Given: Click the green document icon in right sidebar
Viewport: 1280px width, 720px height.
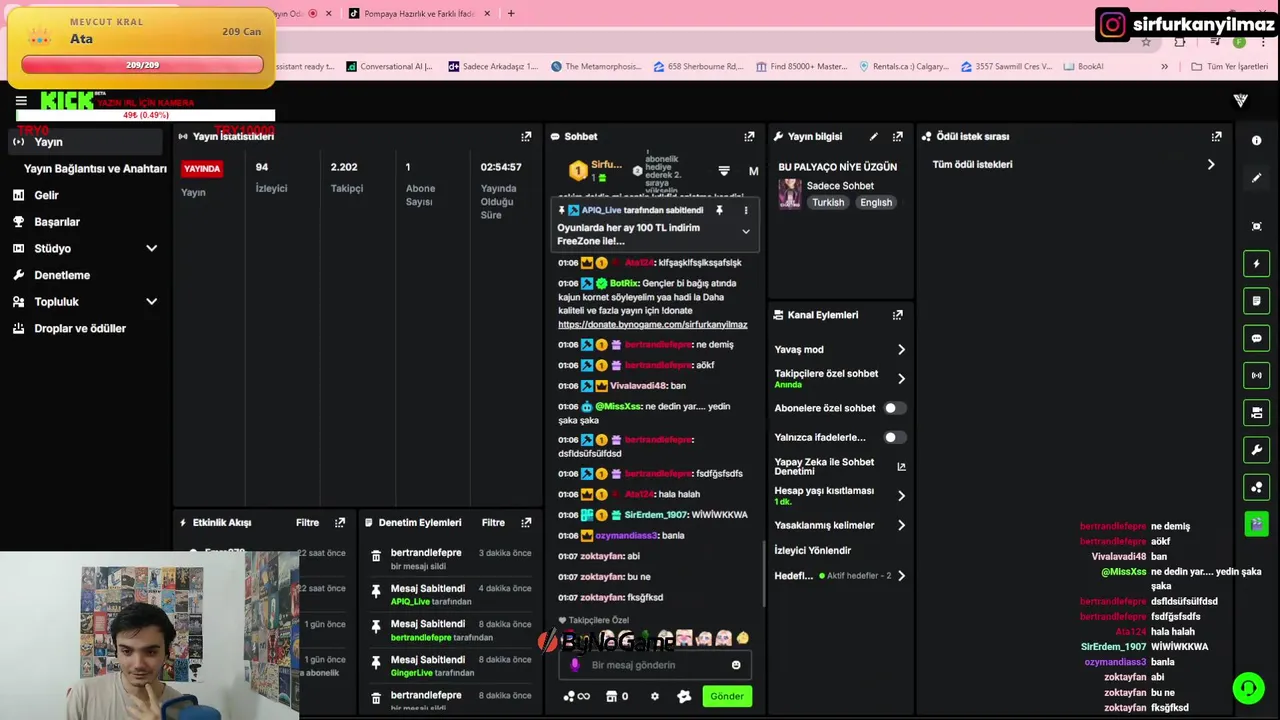Looking at the screenshot, I should point(1257,301).
